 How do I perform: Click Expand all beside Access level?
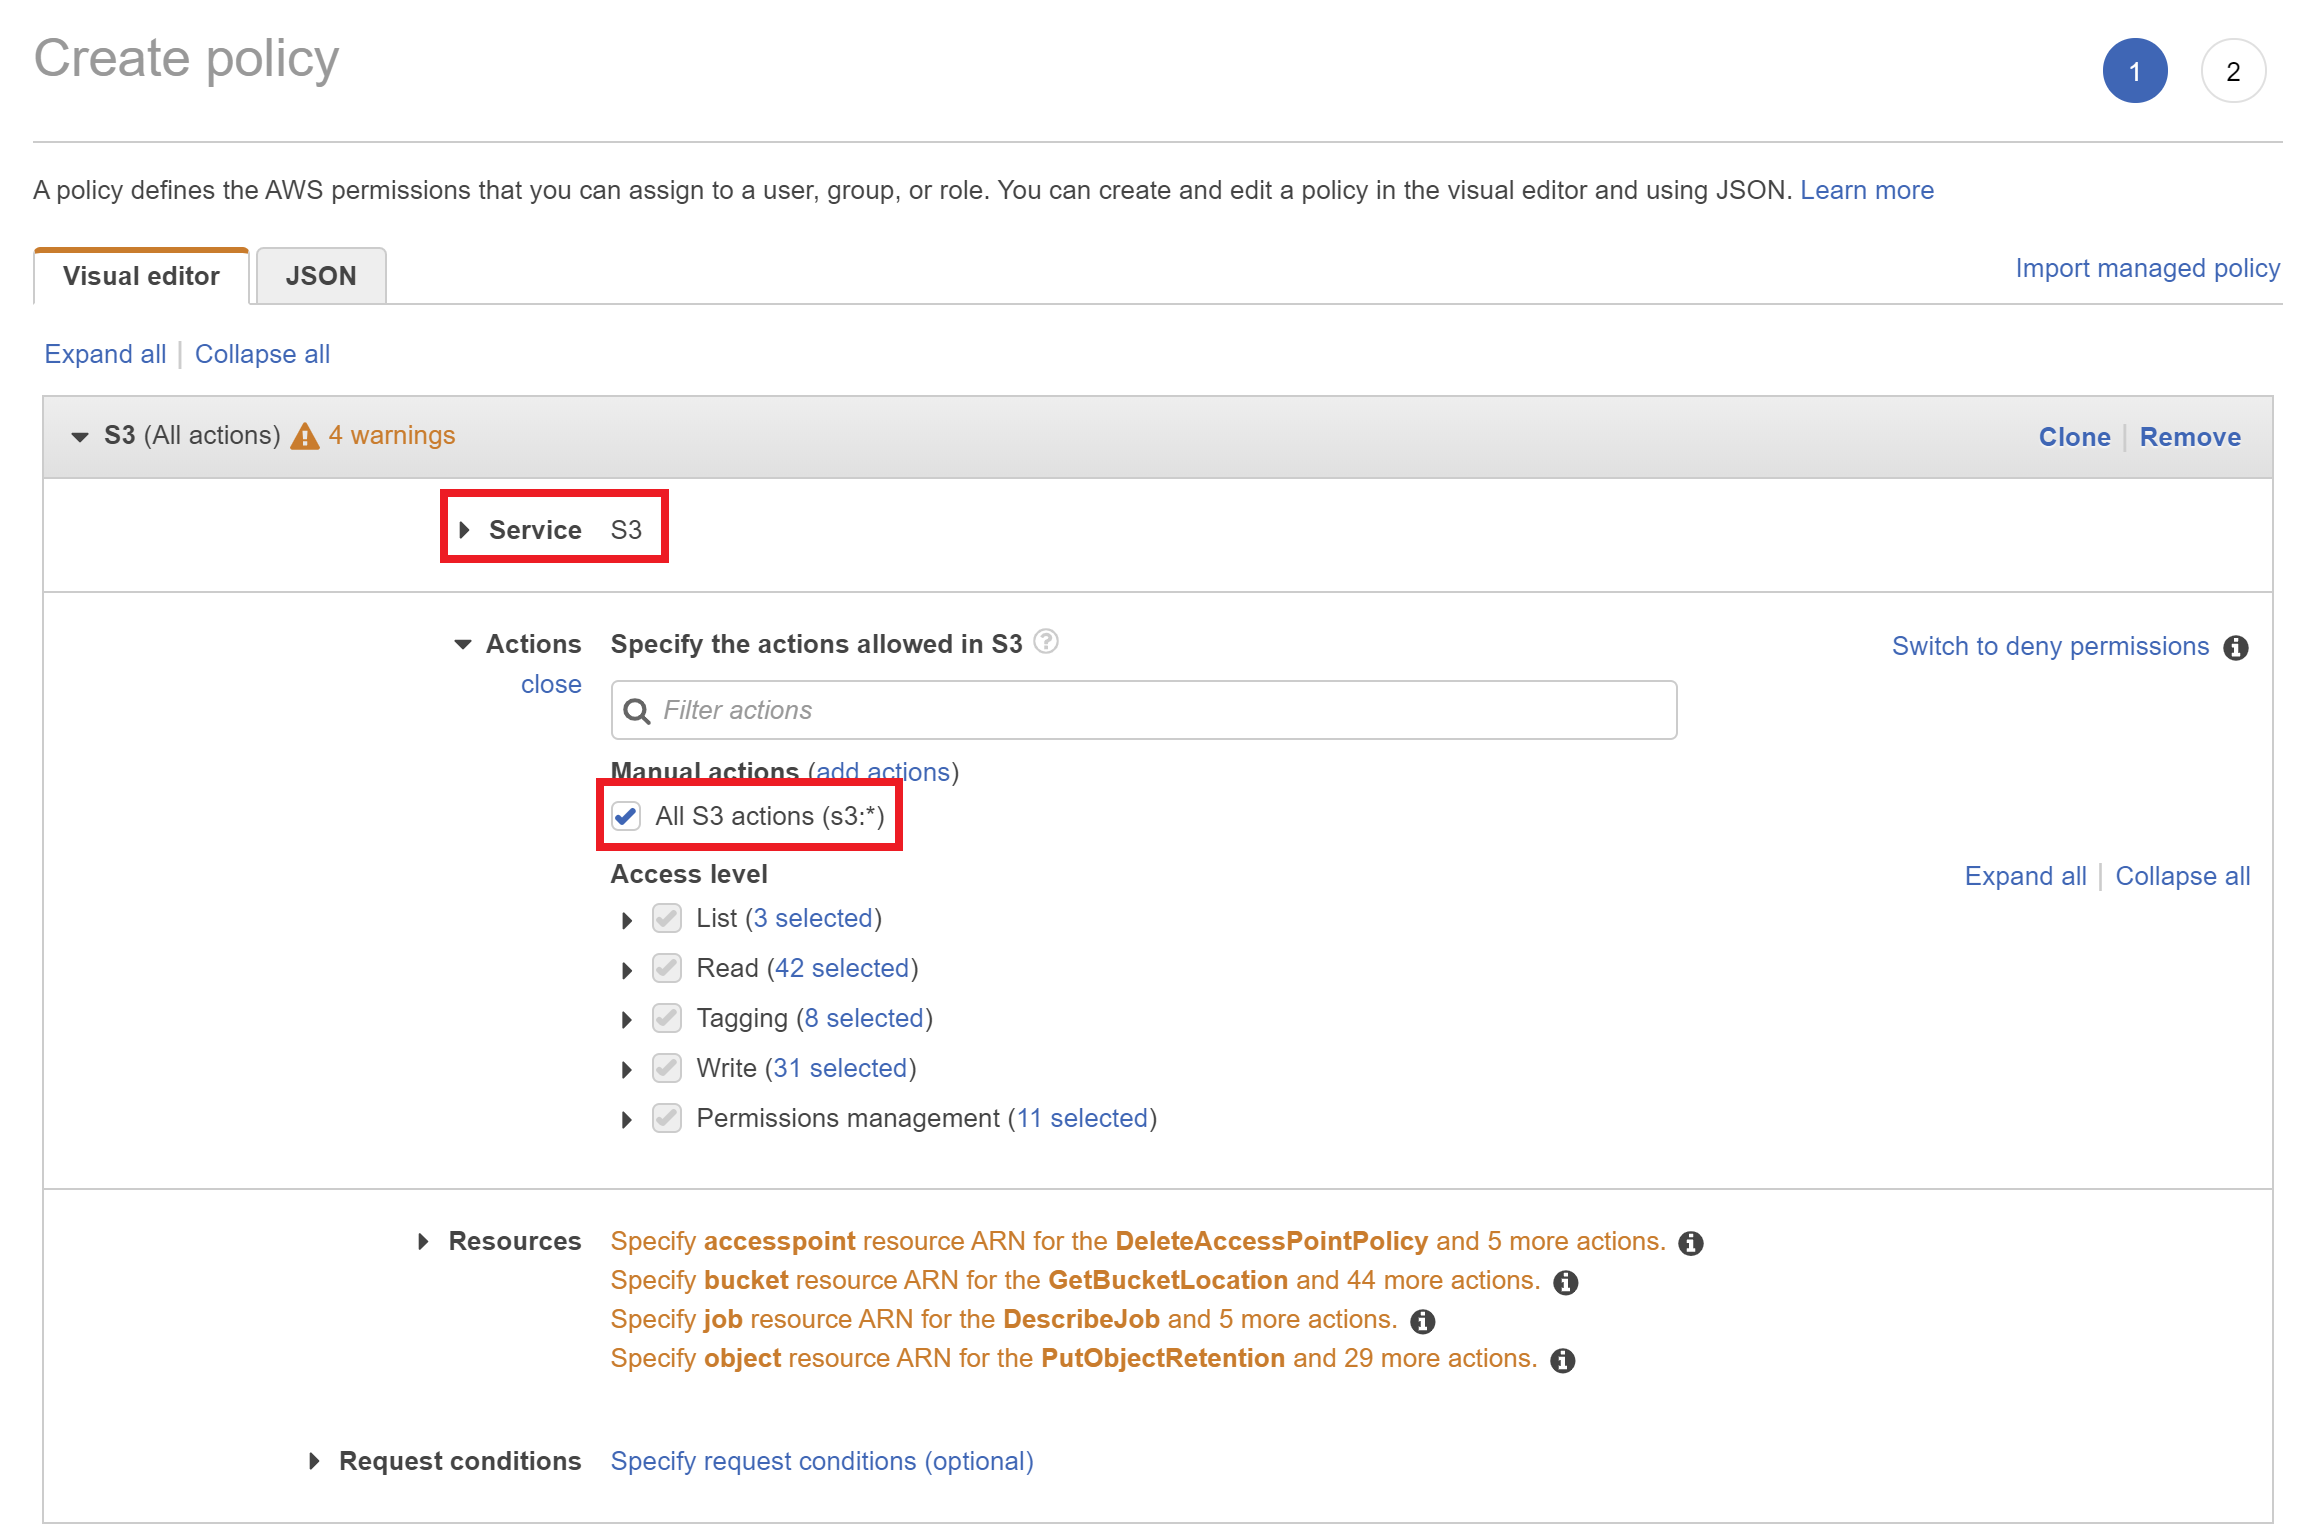point(2025,876)
